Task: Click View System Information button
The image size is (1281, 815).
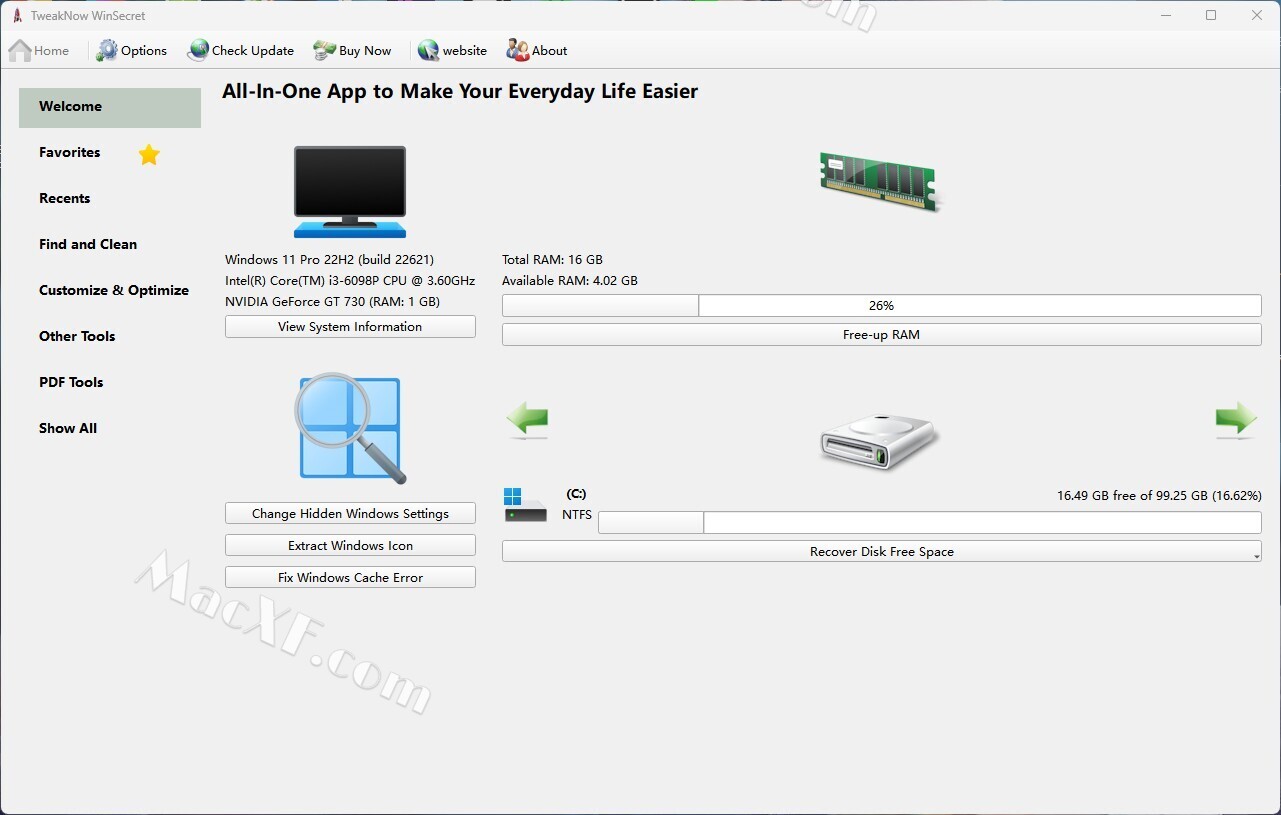Action: click(x=350, y=327)
